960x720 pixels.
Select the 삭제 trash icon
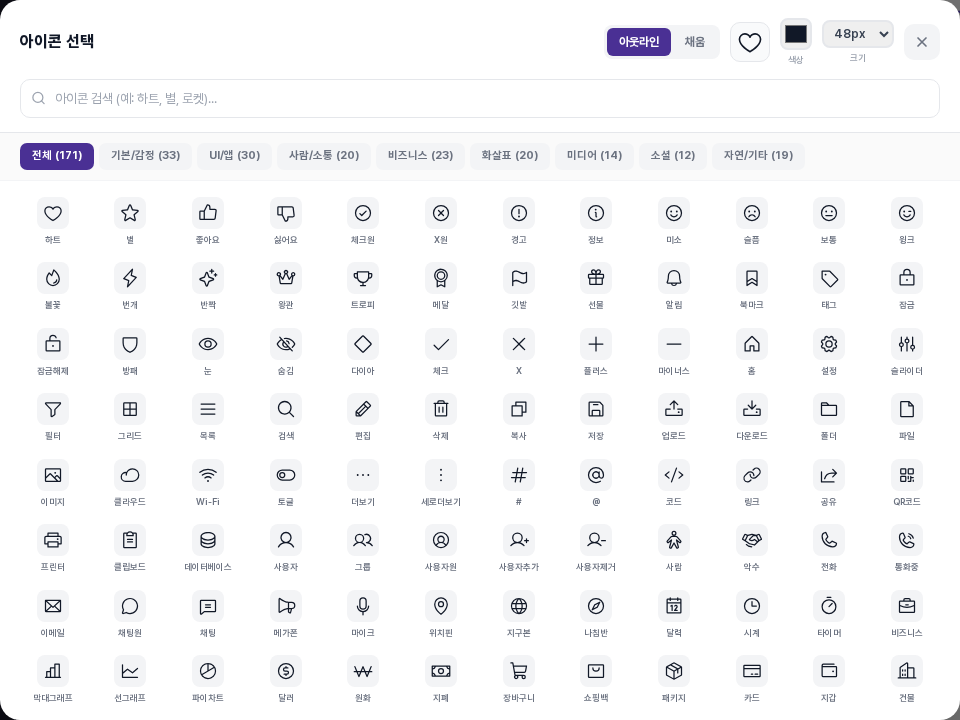point(441,409)
